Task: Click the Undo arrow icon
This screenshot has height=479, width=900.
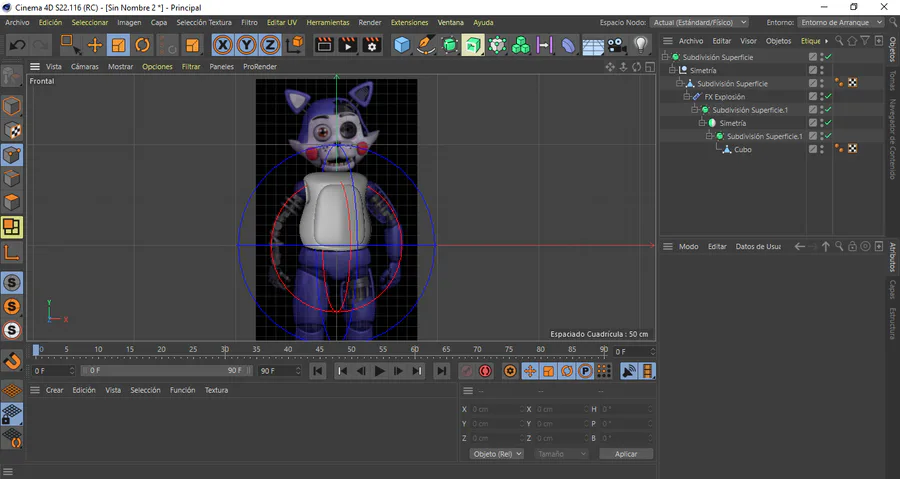Action: tap(17, 45)
